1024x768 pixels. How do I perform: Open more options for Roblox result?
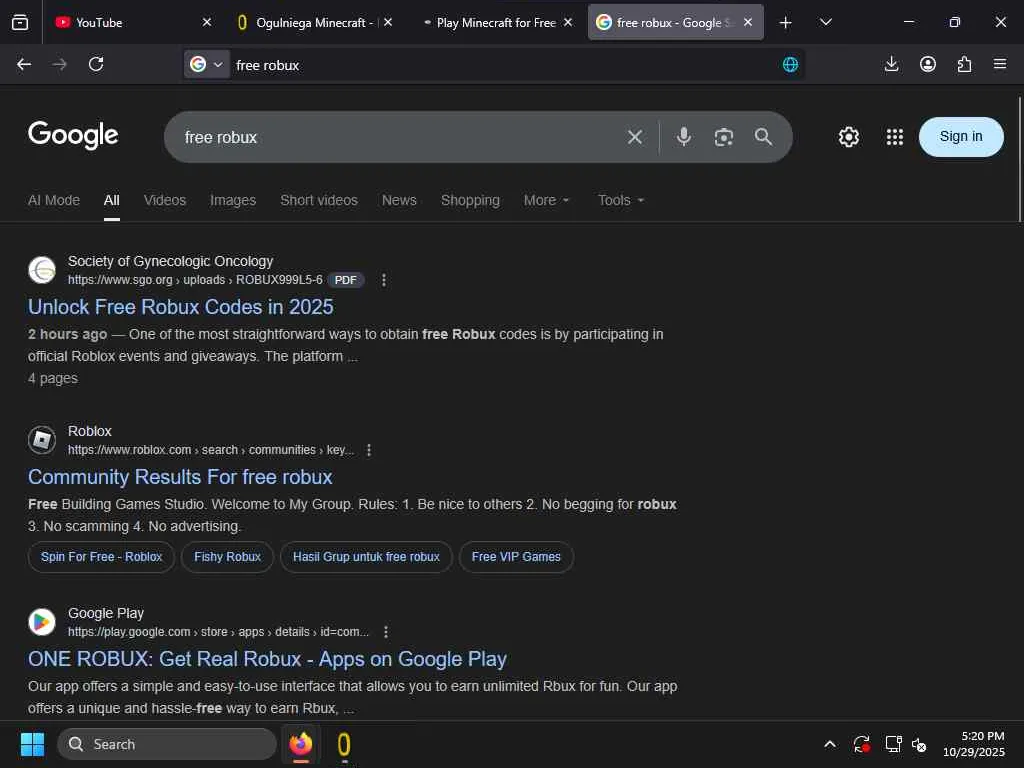[x=369, y=450]
